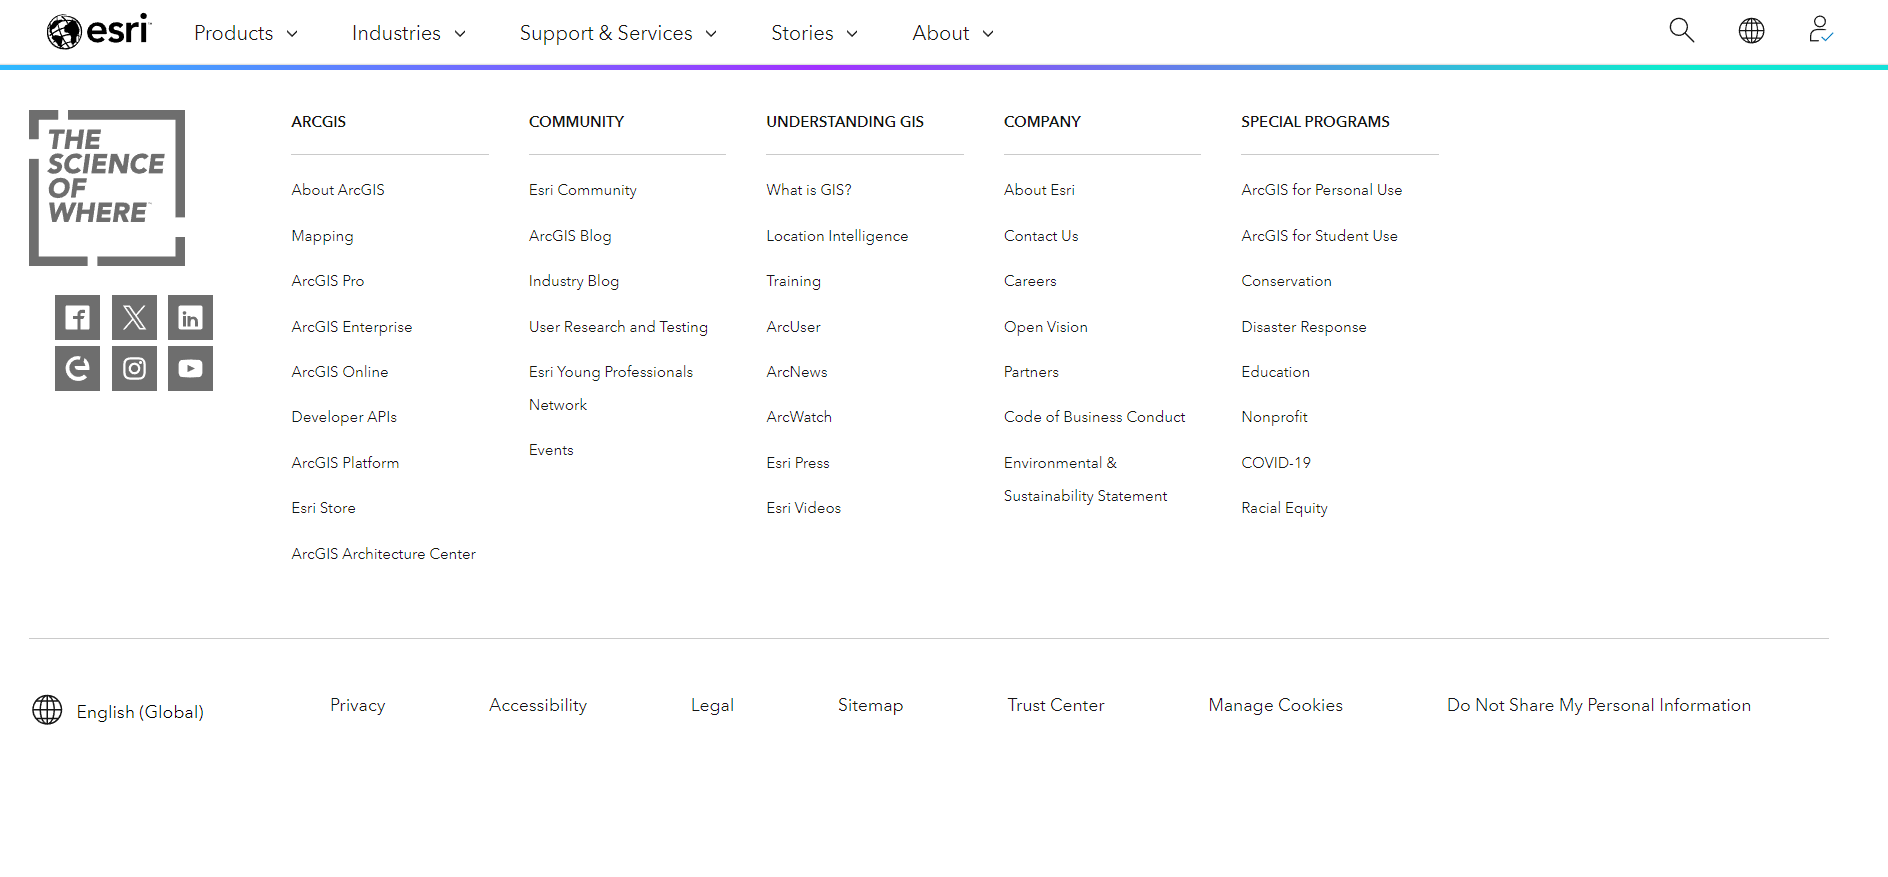Viewport: 1888px width, 877px height.
Task: Open ArcGIS Architecture Center link
Action: point(384,554)
